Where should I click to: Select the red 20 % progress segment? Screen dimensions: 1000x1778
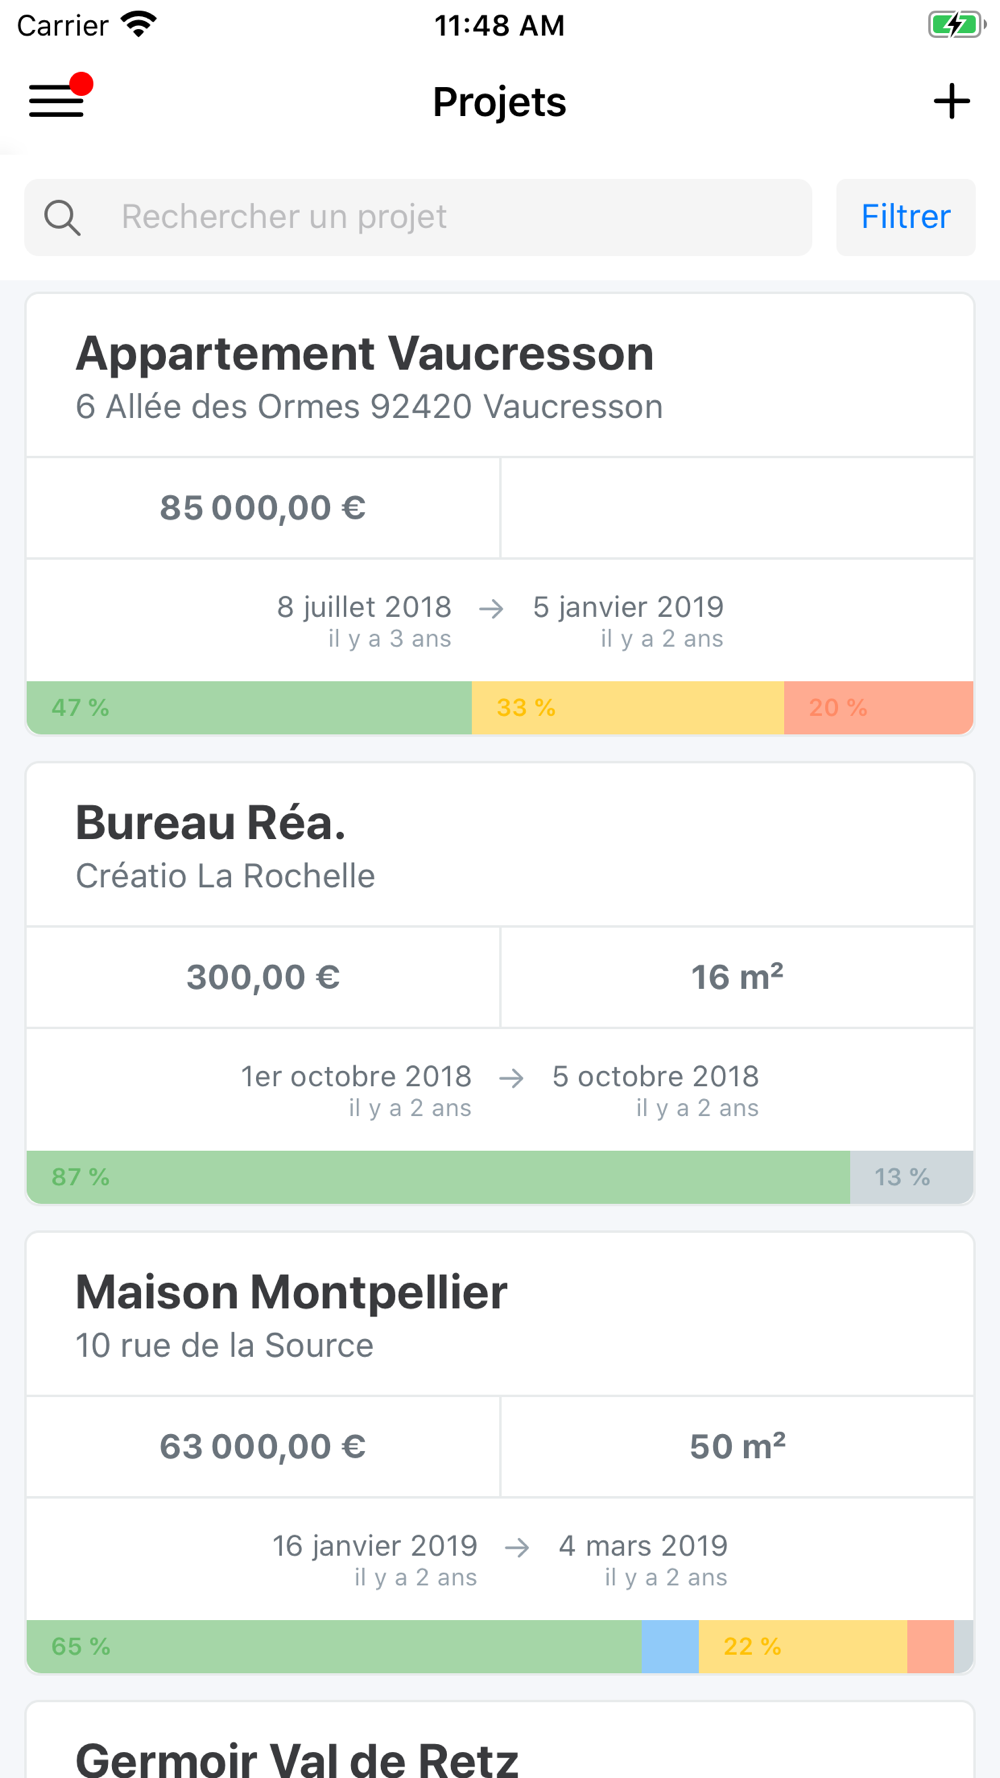878,708
